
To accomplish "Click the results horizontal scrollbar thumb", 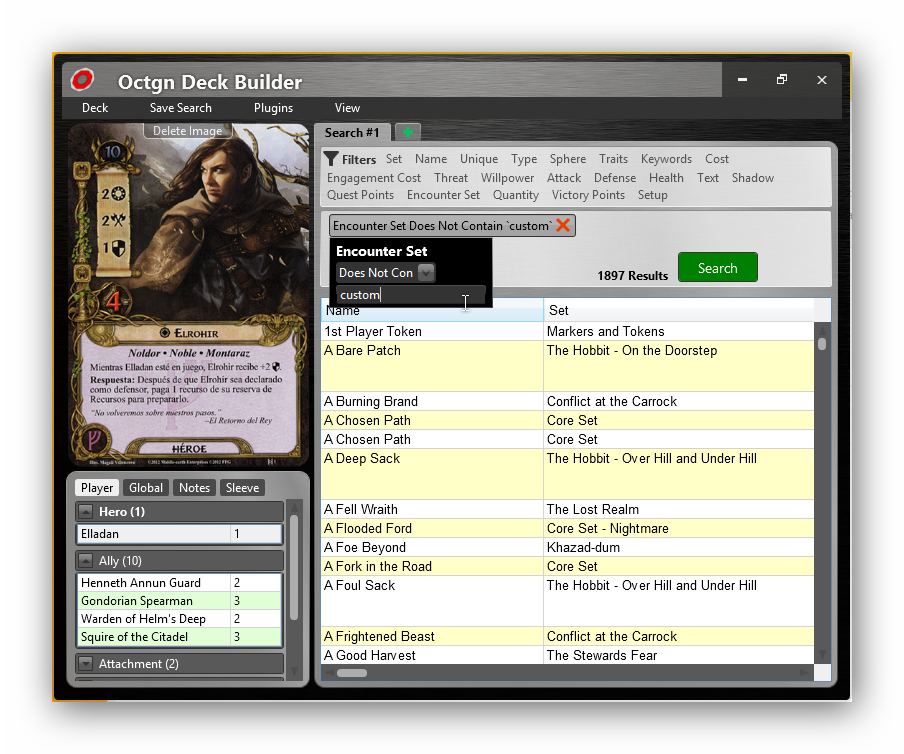I will coord(352,673).
